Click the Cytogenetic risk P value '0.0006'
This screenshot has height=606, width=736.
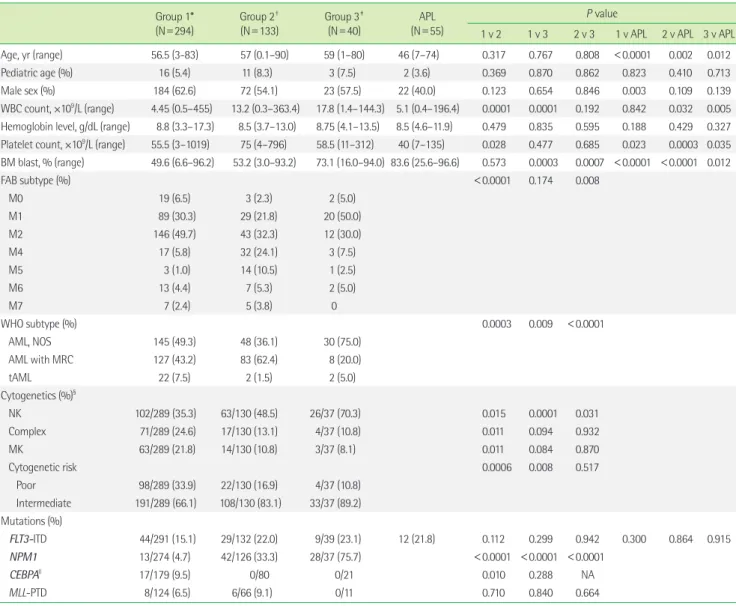click(497, 467)
